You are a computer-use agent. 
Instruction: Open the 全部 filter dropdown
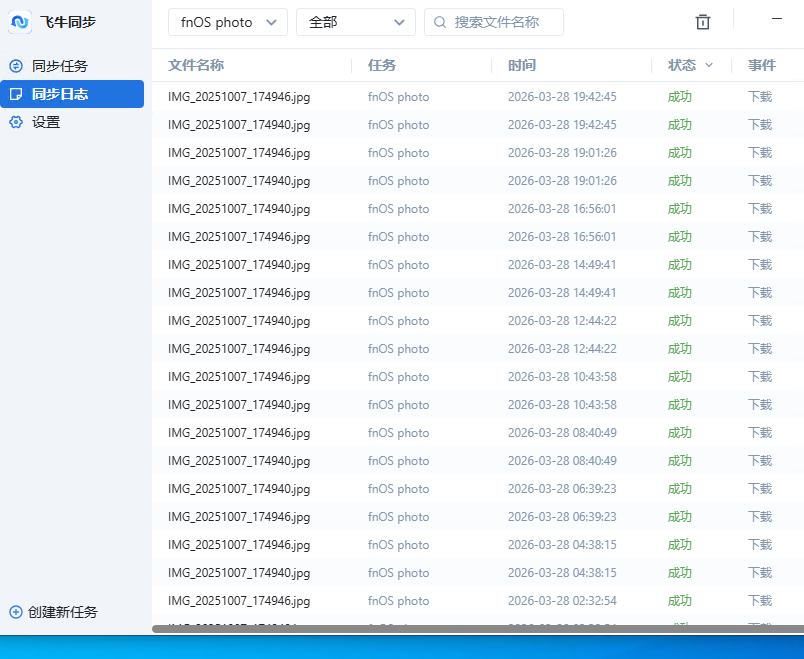coord(356,22)
